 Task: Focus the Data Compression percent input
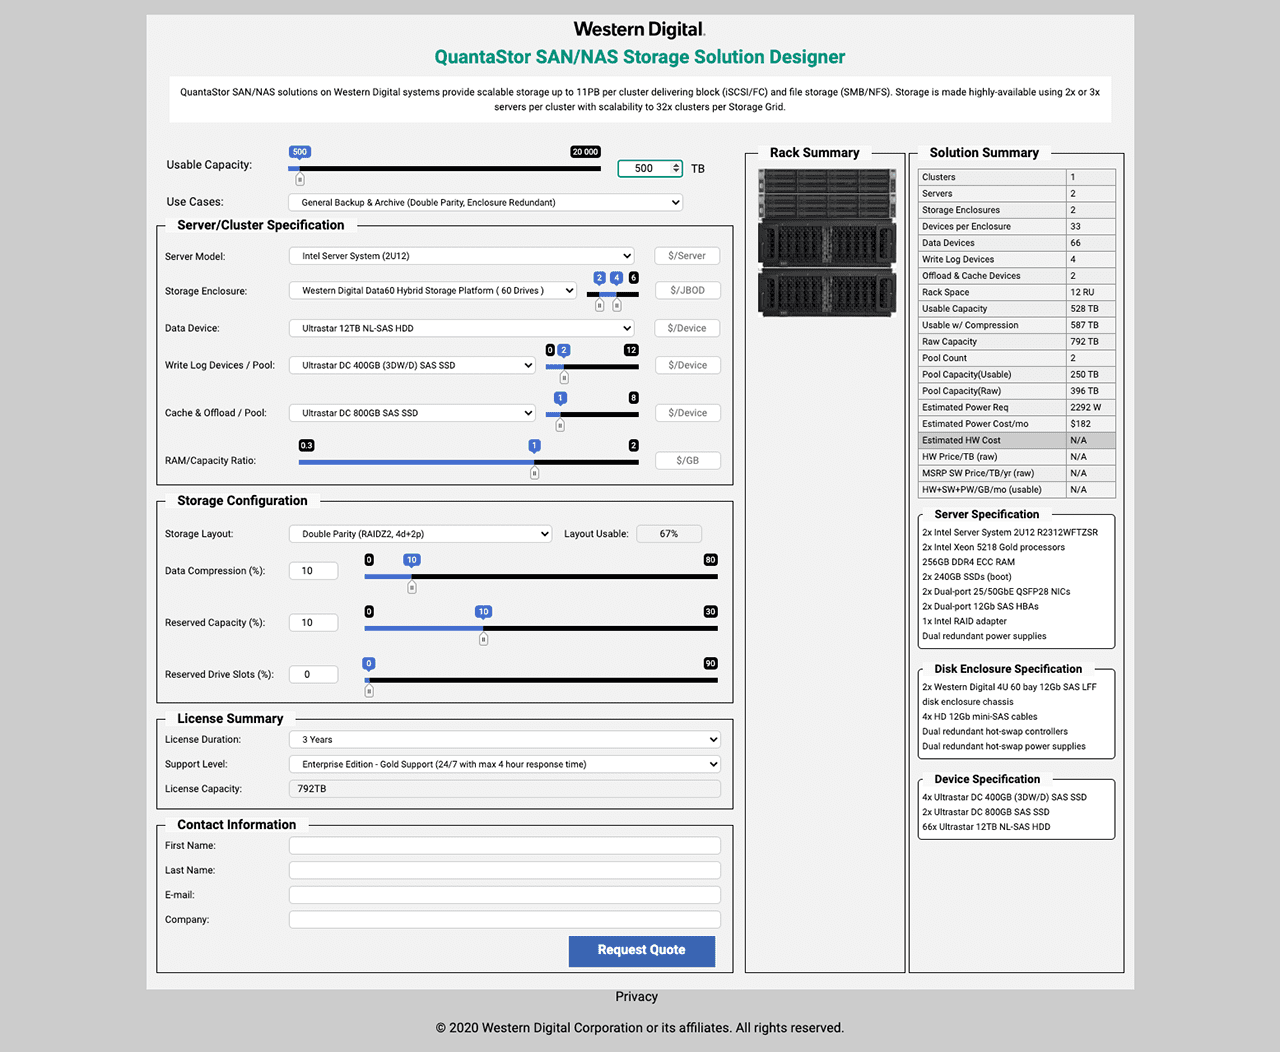314,571
